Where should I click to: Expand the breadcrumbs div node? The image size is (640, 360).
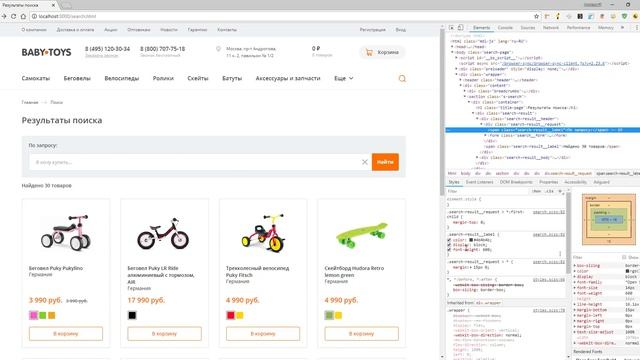tap(465, 91)
